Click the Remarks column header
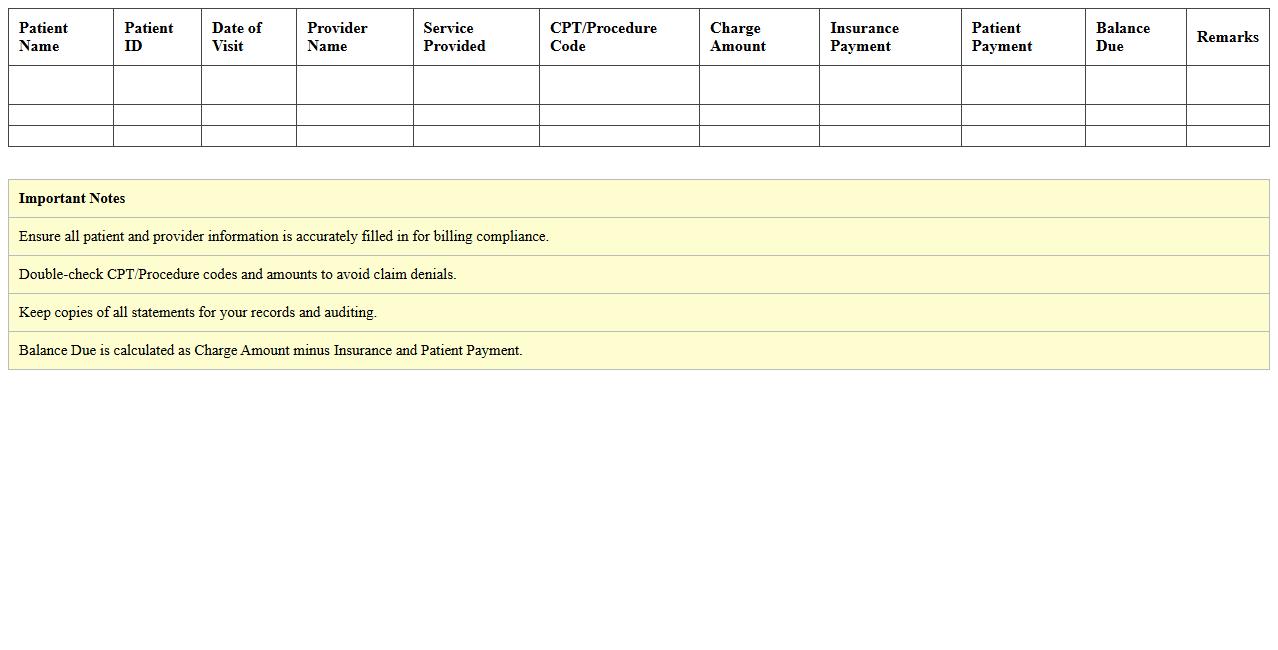This screenshot has height=650, width=1278. tap(1227, 37)
